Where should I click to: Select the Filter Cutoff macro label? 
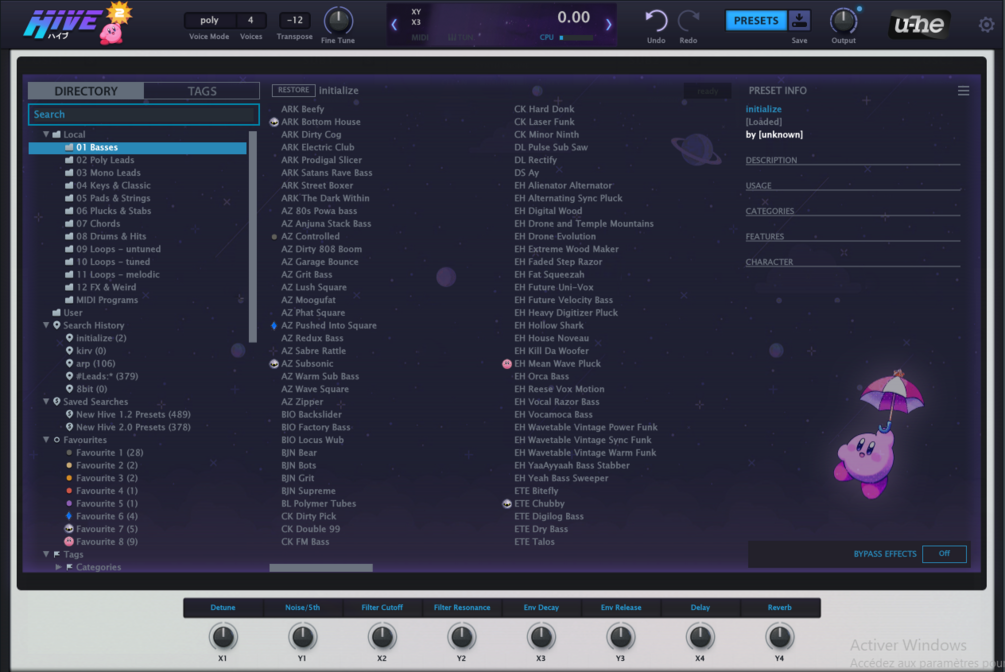click(x=382, y=608)
